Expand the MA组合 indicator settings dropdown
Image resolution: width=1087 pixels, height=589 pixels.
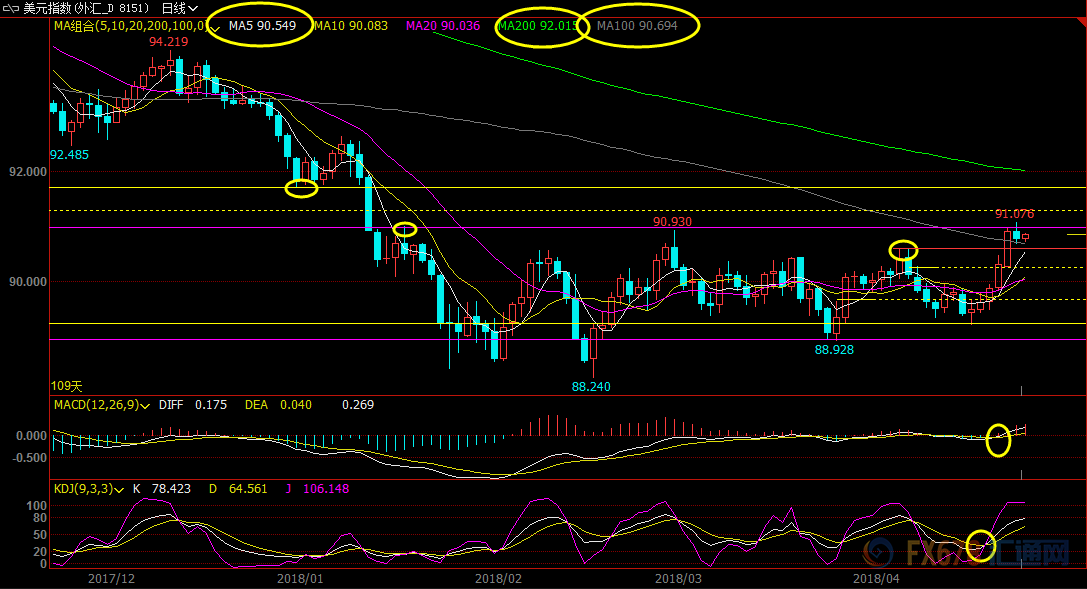point(216,27)
